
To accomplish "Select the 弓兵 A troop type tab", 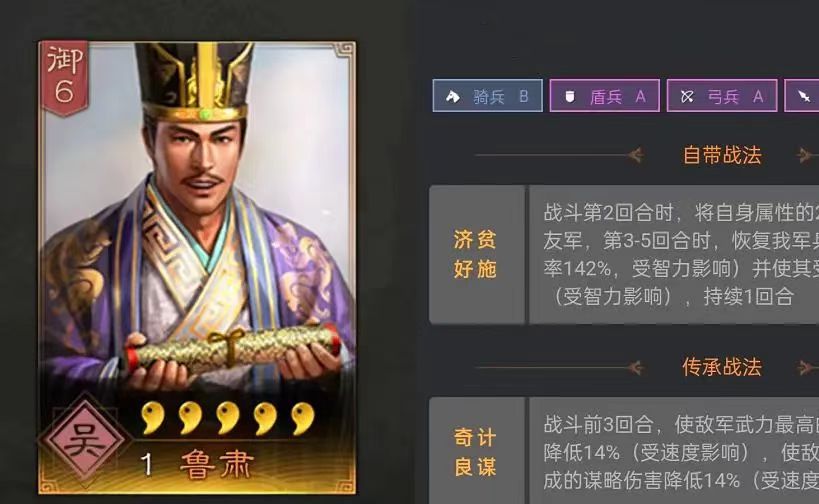I will click(722, 96).
